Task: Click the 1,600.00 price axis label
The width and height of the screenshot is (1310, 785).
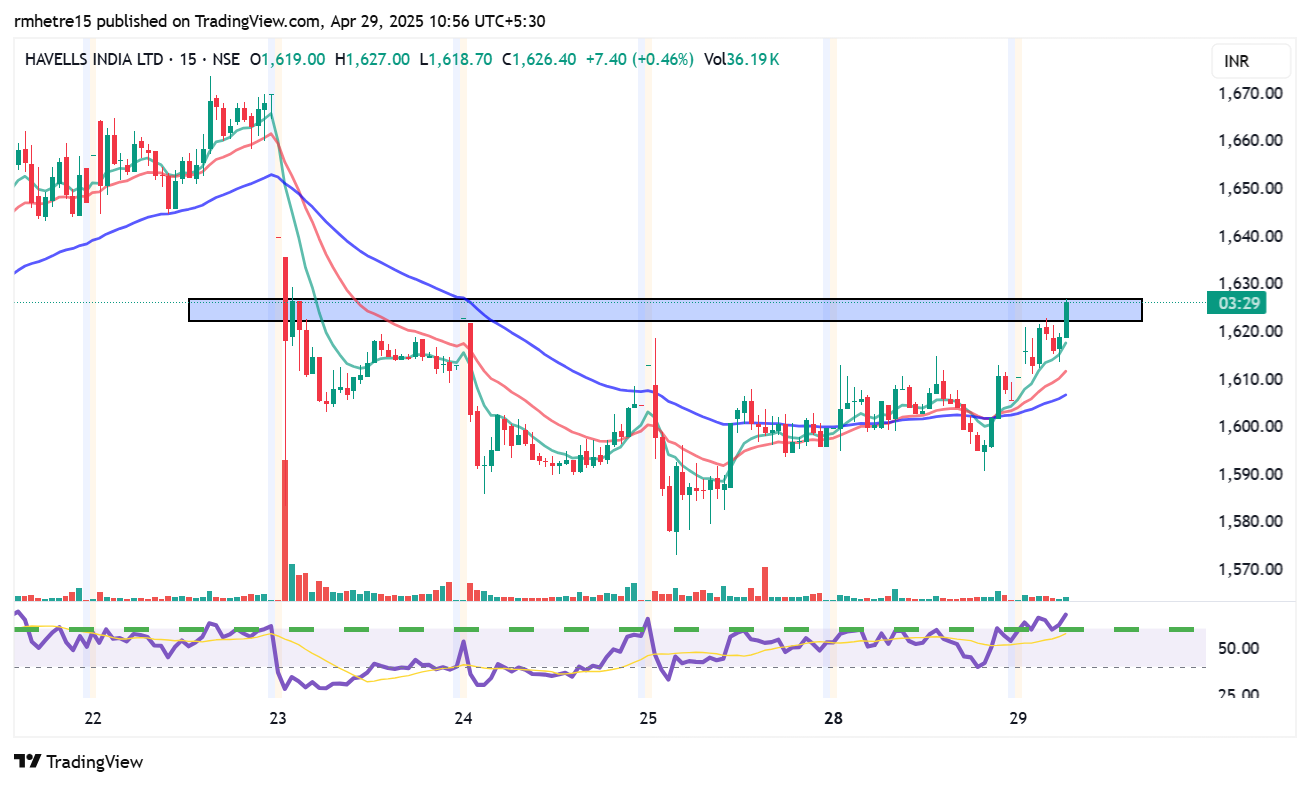Action: pos(1250,426)
